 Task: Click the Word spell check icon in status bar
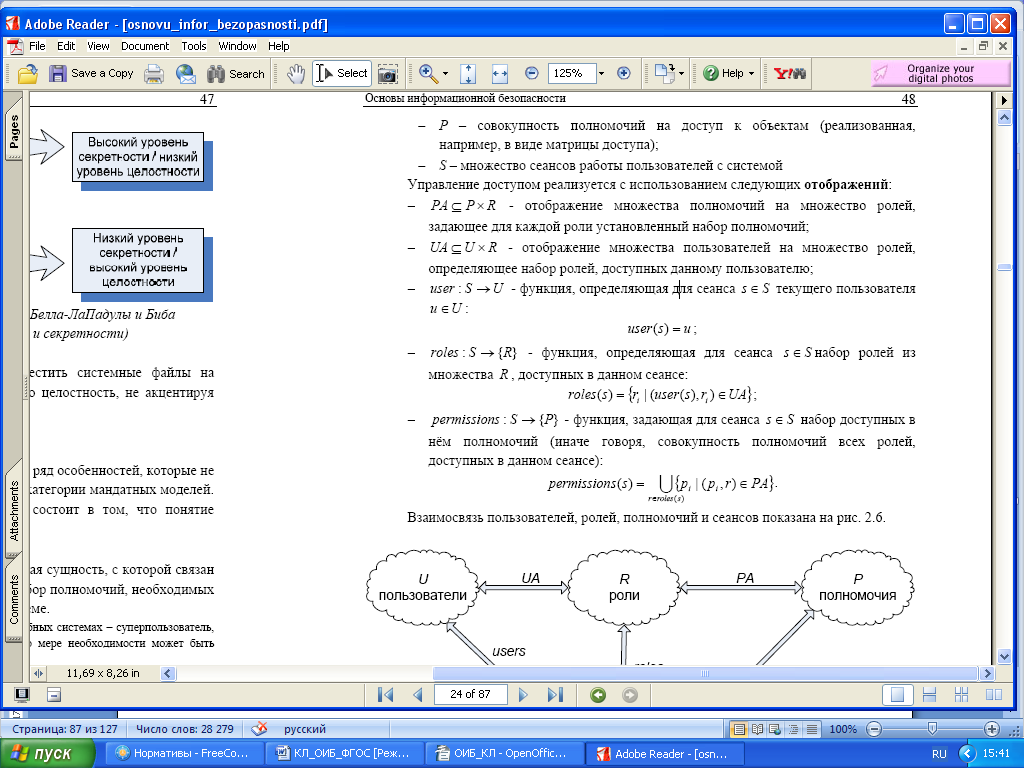point(259,729)
